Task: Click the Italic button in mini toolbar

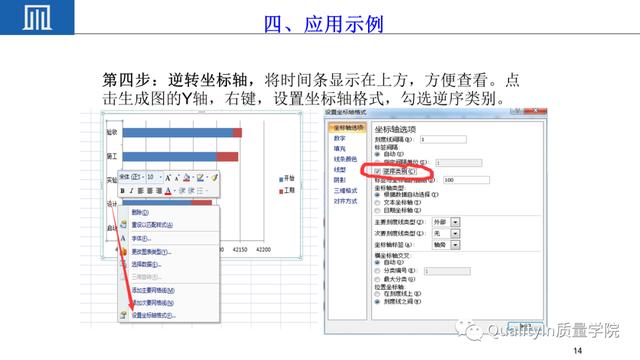Action: [131, 191]
